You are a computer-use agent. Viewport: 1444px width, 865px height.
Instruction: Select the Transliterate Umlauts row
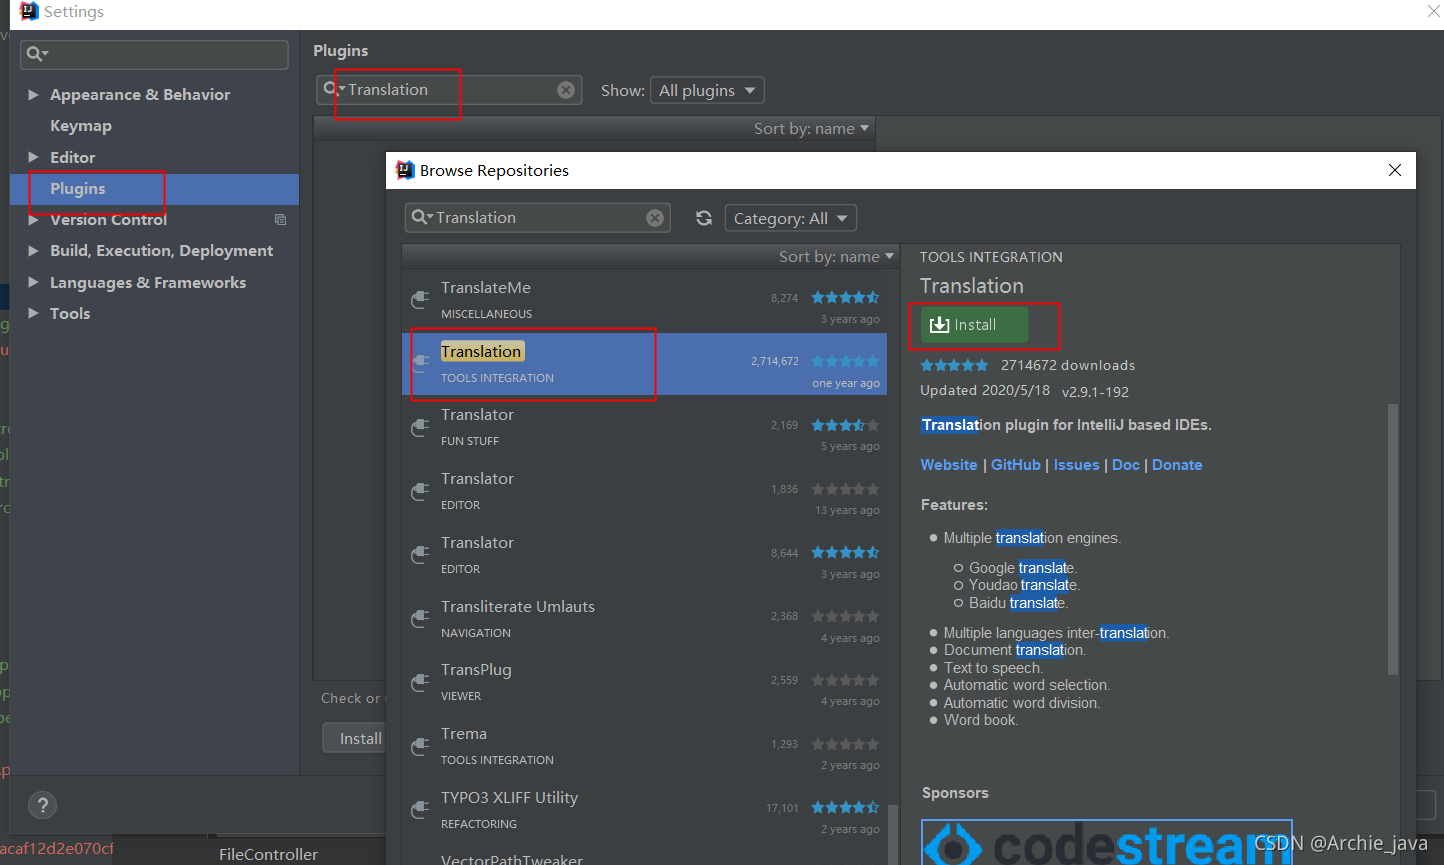644,620
